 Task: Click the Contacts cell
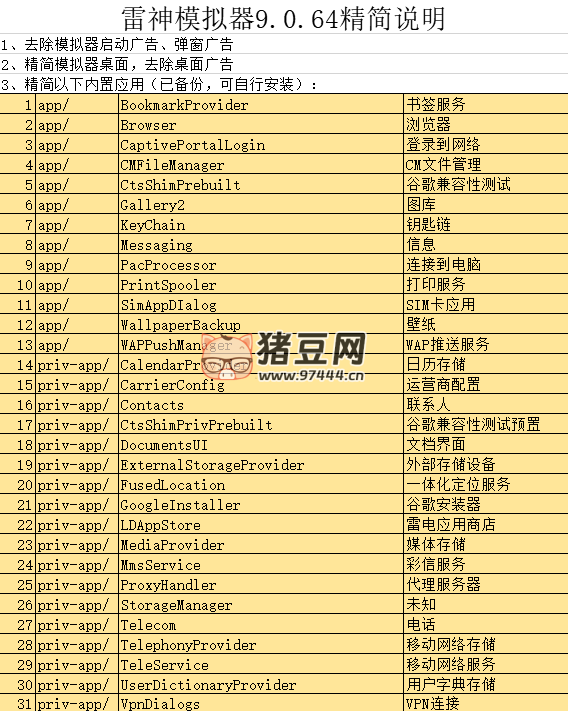[x=261, y=404]
